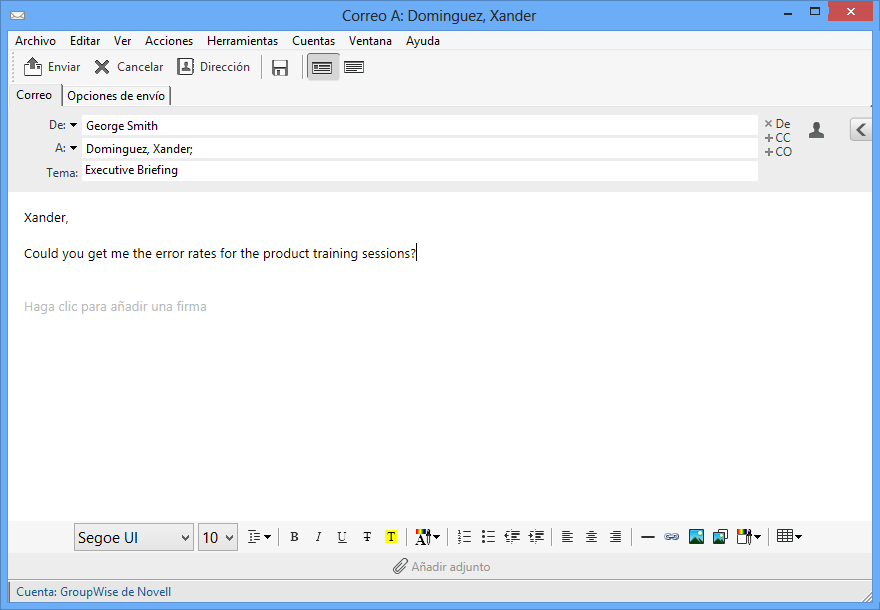Screen dimensions: 880x610
Task: Toggle bold formatting
Action: tap(294, 537)
